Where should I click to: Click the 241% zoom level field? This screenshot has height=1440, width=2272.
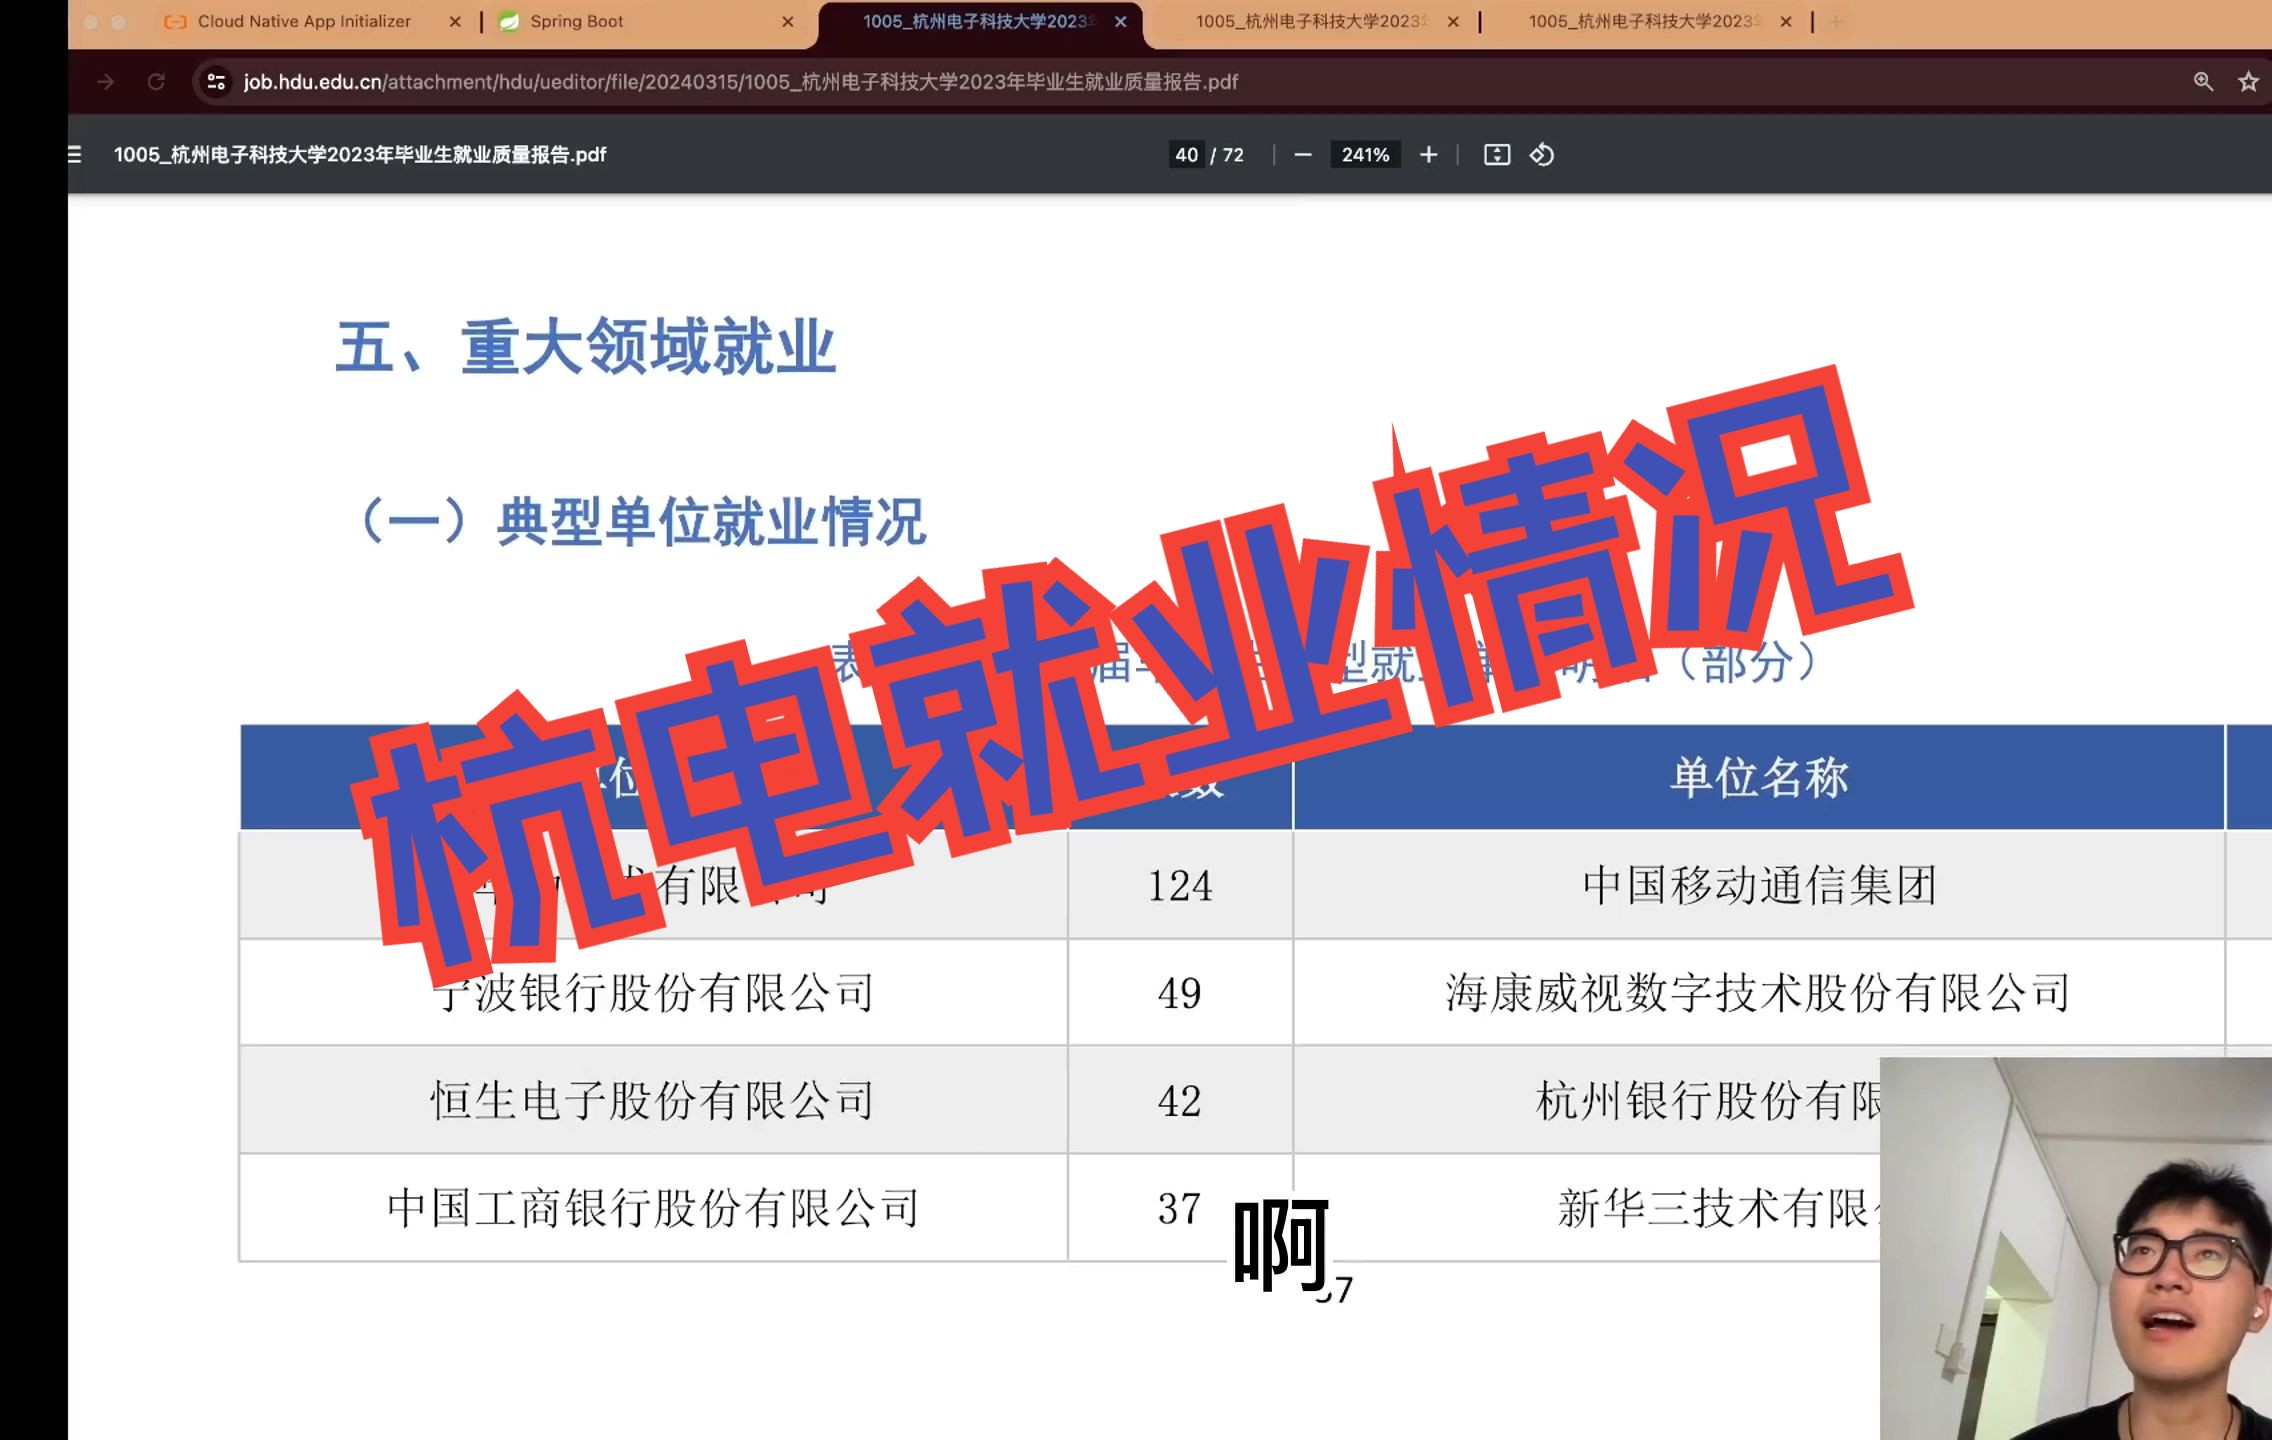(x=1365, y=154)
